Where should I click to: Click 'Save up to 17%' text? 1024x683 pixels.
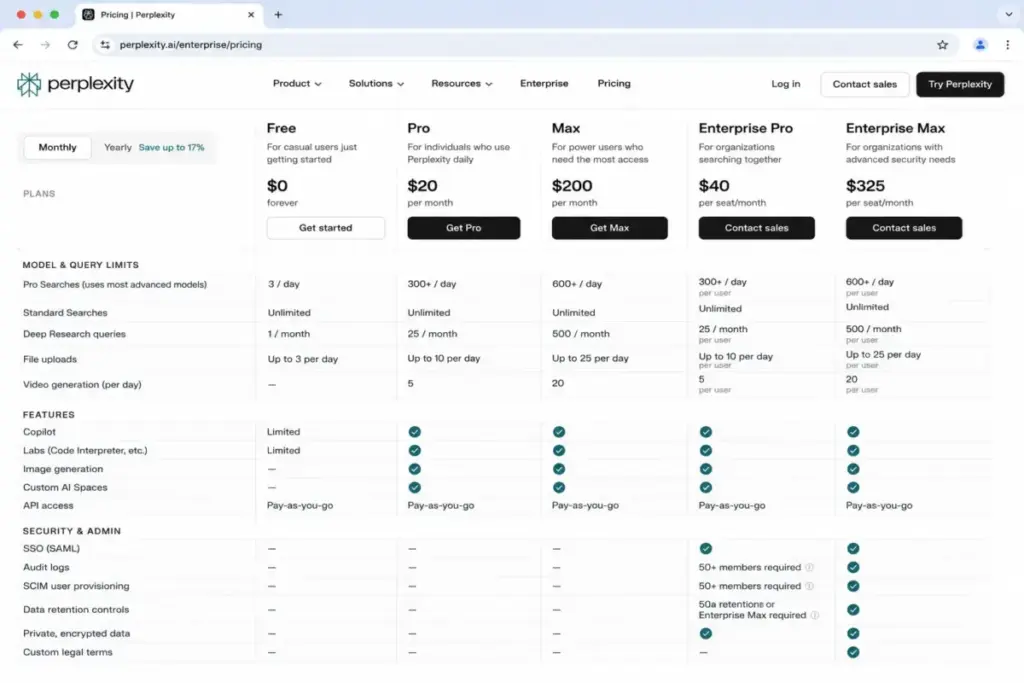[171, 148]
